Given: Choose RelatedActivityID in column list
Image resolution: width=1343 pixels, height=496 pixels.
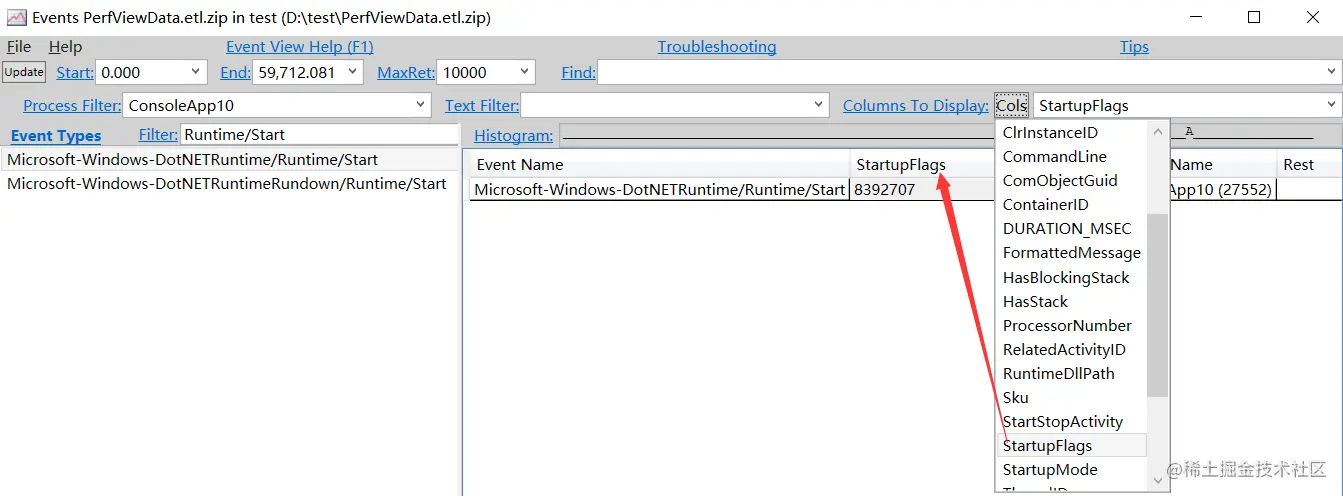Looking at the screenshot, I should click(1071, 350).
